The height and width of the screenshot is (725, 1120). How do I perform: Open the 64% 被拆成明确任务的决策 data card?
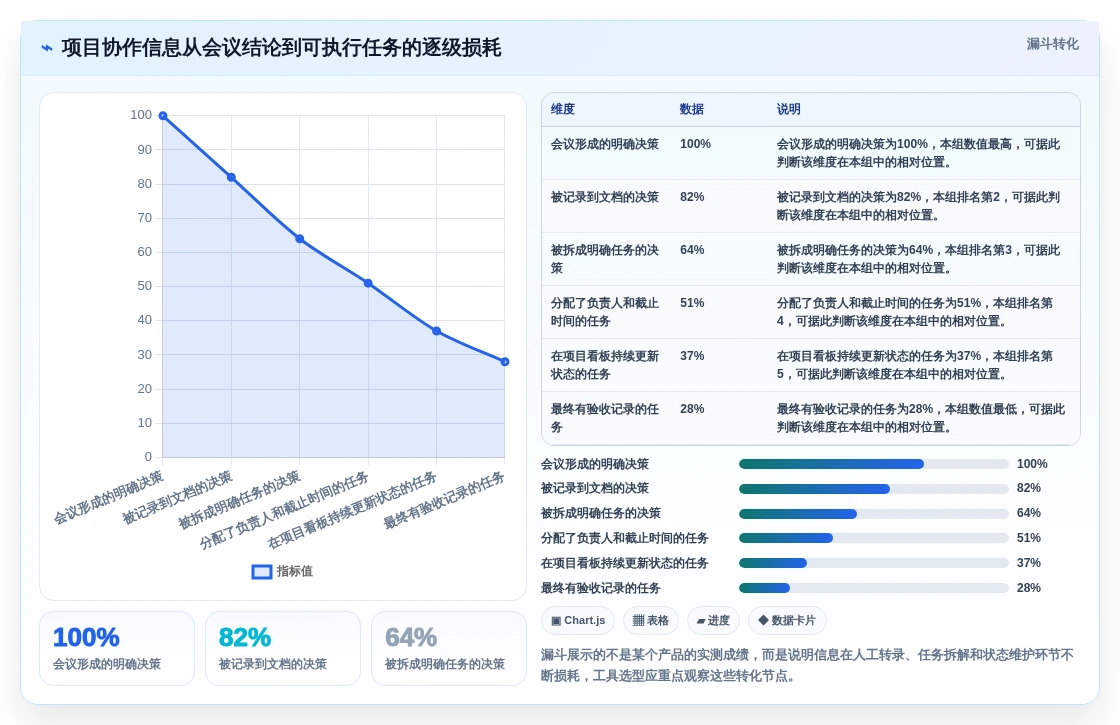449,649
